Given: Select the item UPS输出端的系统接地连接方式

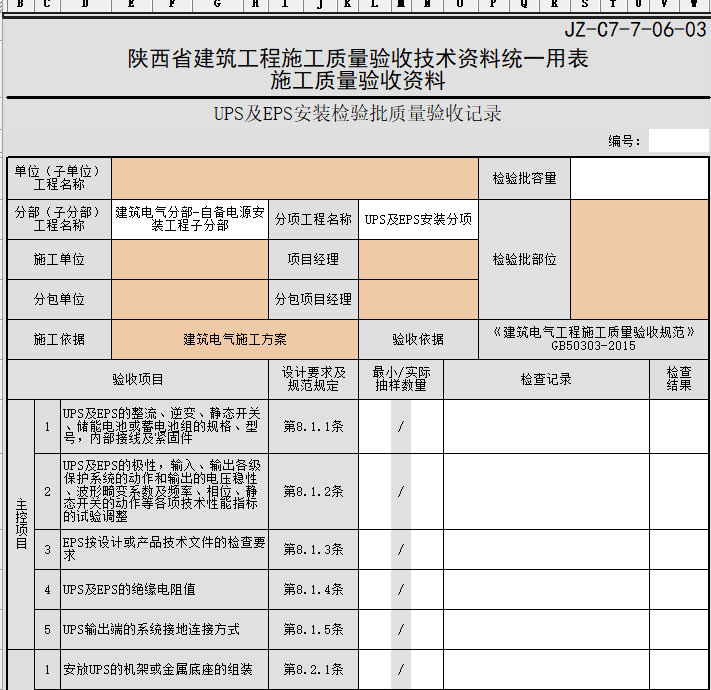Looking at the screenshot, I should 165,629.
